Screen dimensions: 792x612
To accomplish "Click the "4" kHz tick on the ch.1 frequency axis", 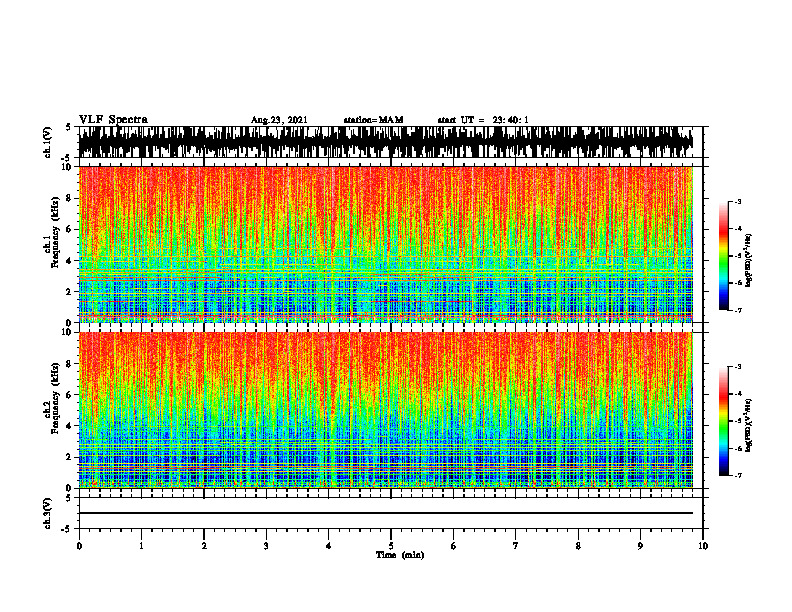I will (70, 261).
